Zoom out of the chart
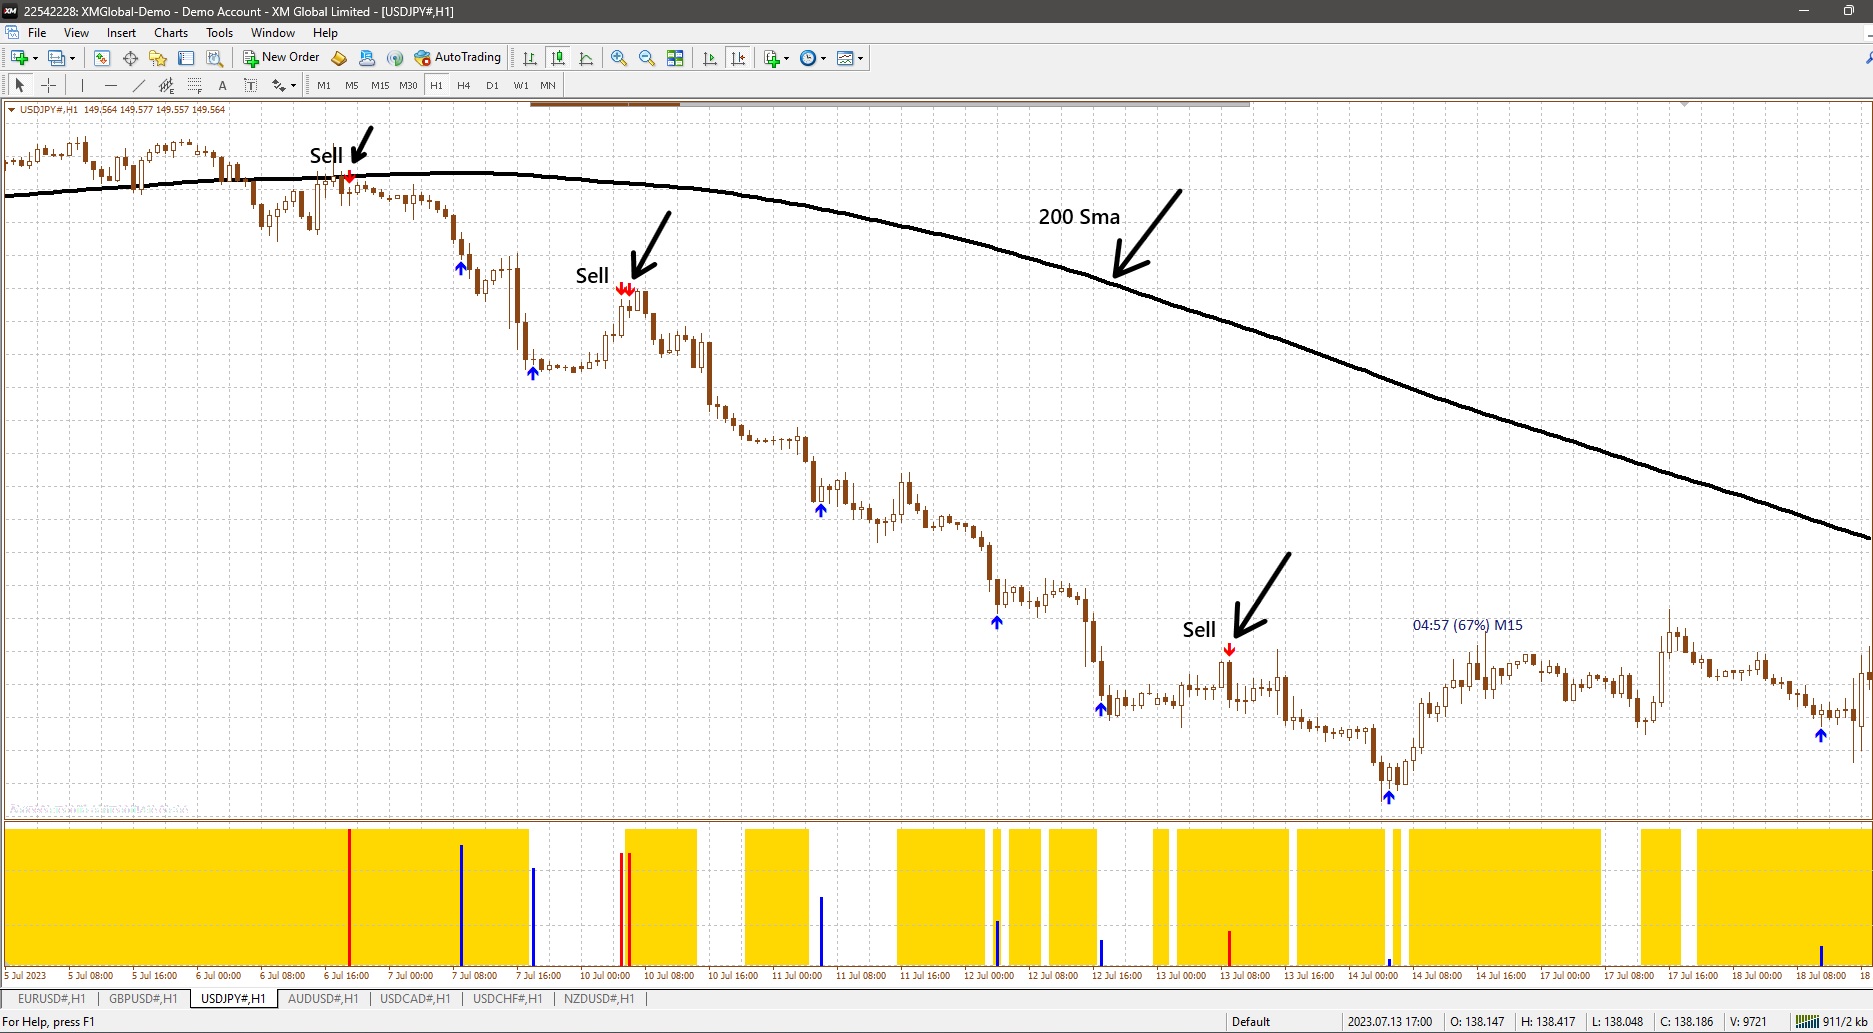 pos(647,57)
